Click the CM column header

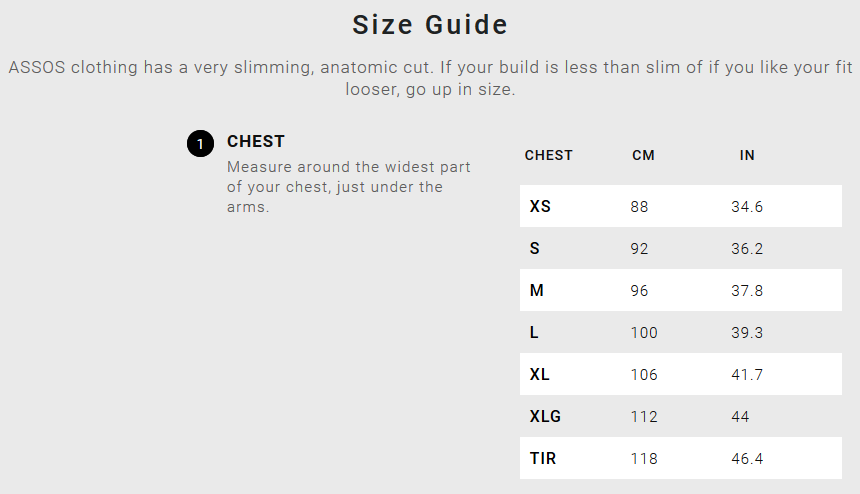click(643, 156)
